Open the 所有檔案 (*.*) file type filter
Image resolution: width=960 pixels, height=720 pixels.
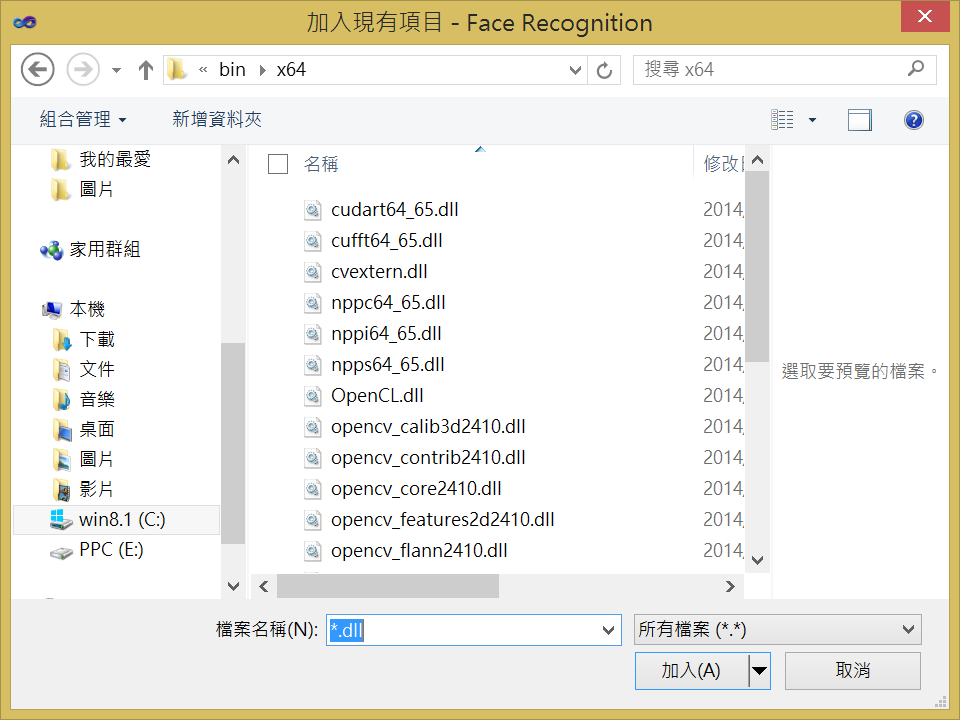pos(777,629)
